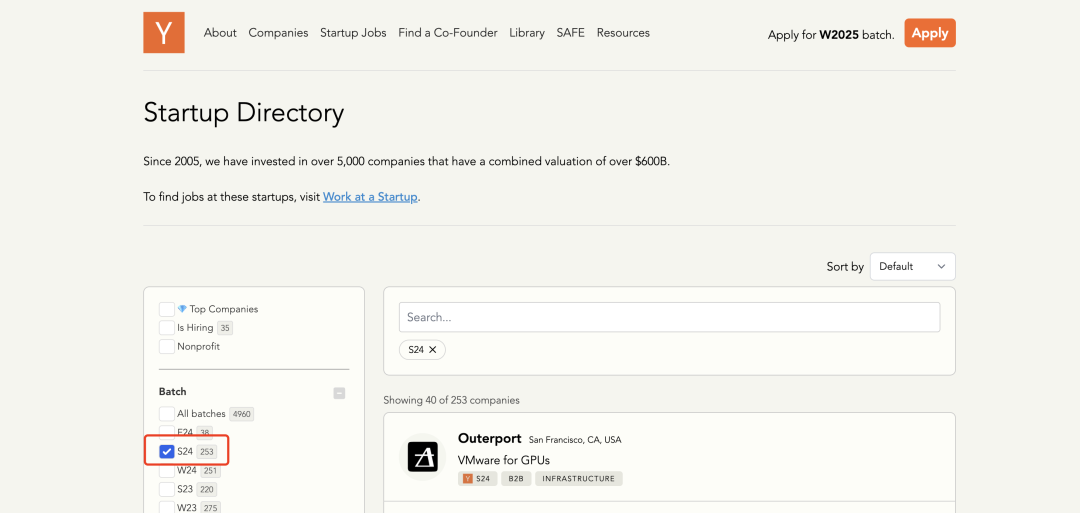This screenshot has width=1080, height=513.
Task: Collapse the Batch filter section
Action: [x=339, y=393]
